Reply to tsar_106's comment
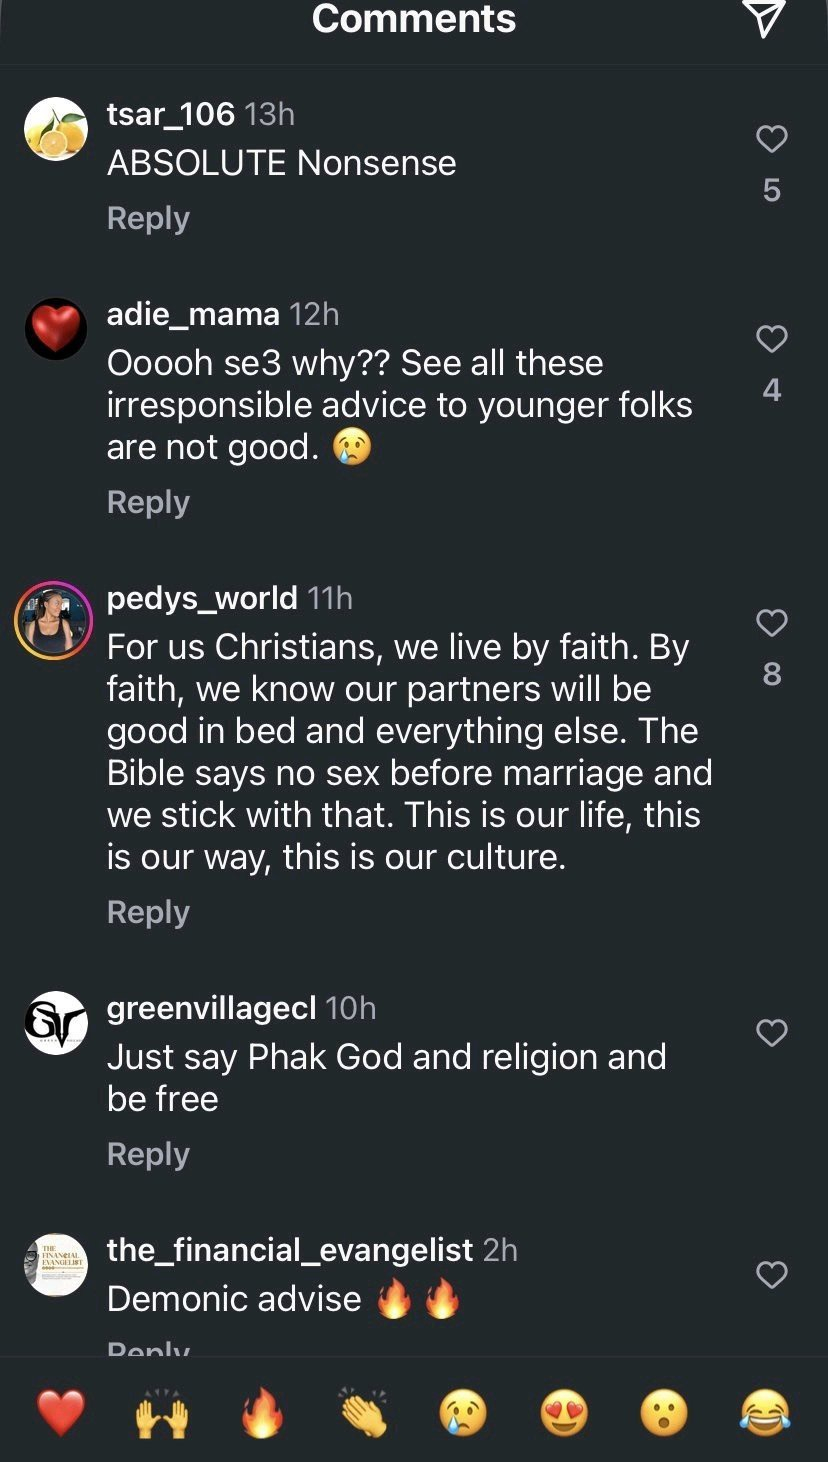828x1462 pixels. click(148, 218)
